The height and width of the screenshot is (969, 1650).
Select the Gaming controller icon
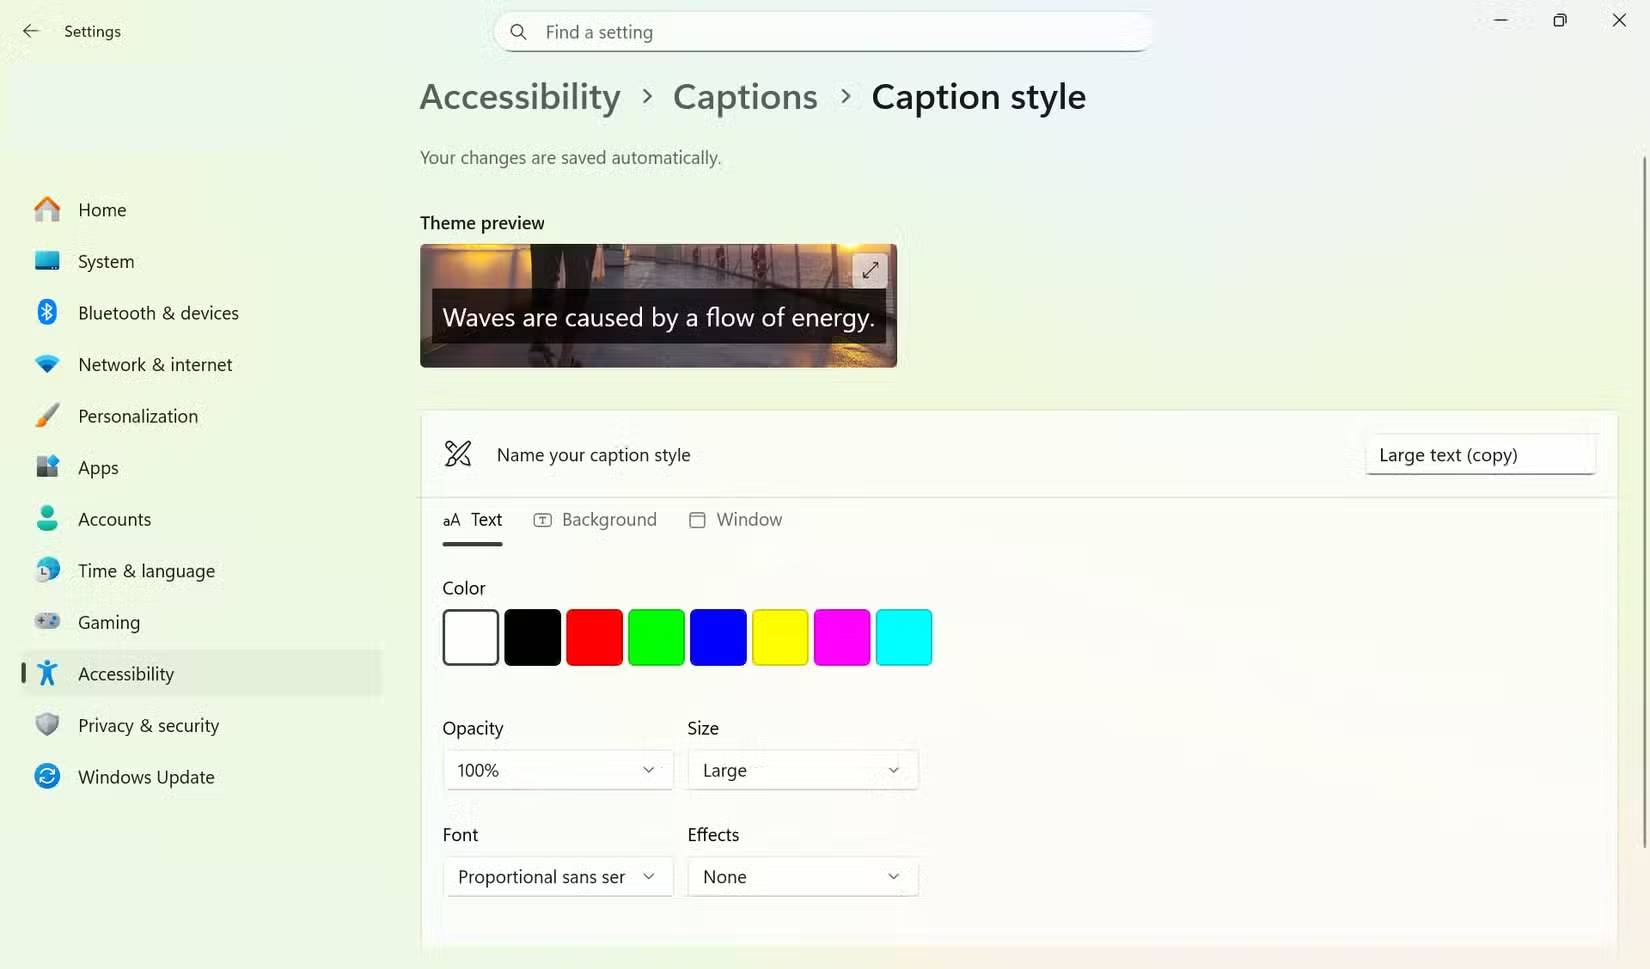(x=47, y=621)
